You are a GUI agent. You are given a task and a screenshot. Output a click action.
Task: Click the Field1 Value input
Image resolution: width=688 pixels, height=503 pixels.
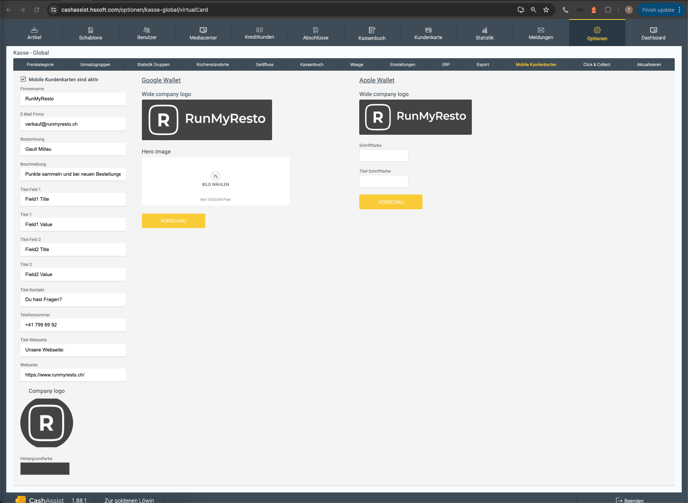pyautogui.click(x=73, y=224)
